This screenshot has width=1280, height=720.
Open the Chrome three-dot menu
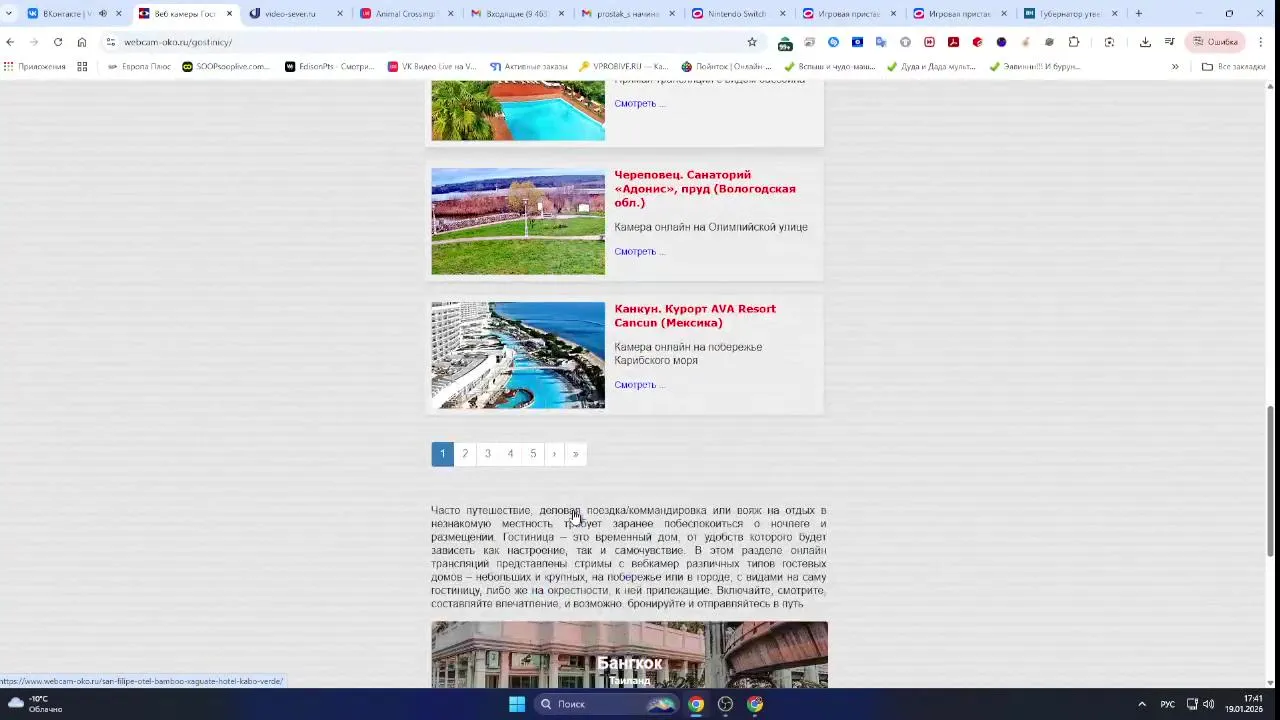[x=1261, y=42]
